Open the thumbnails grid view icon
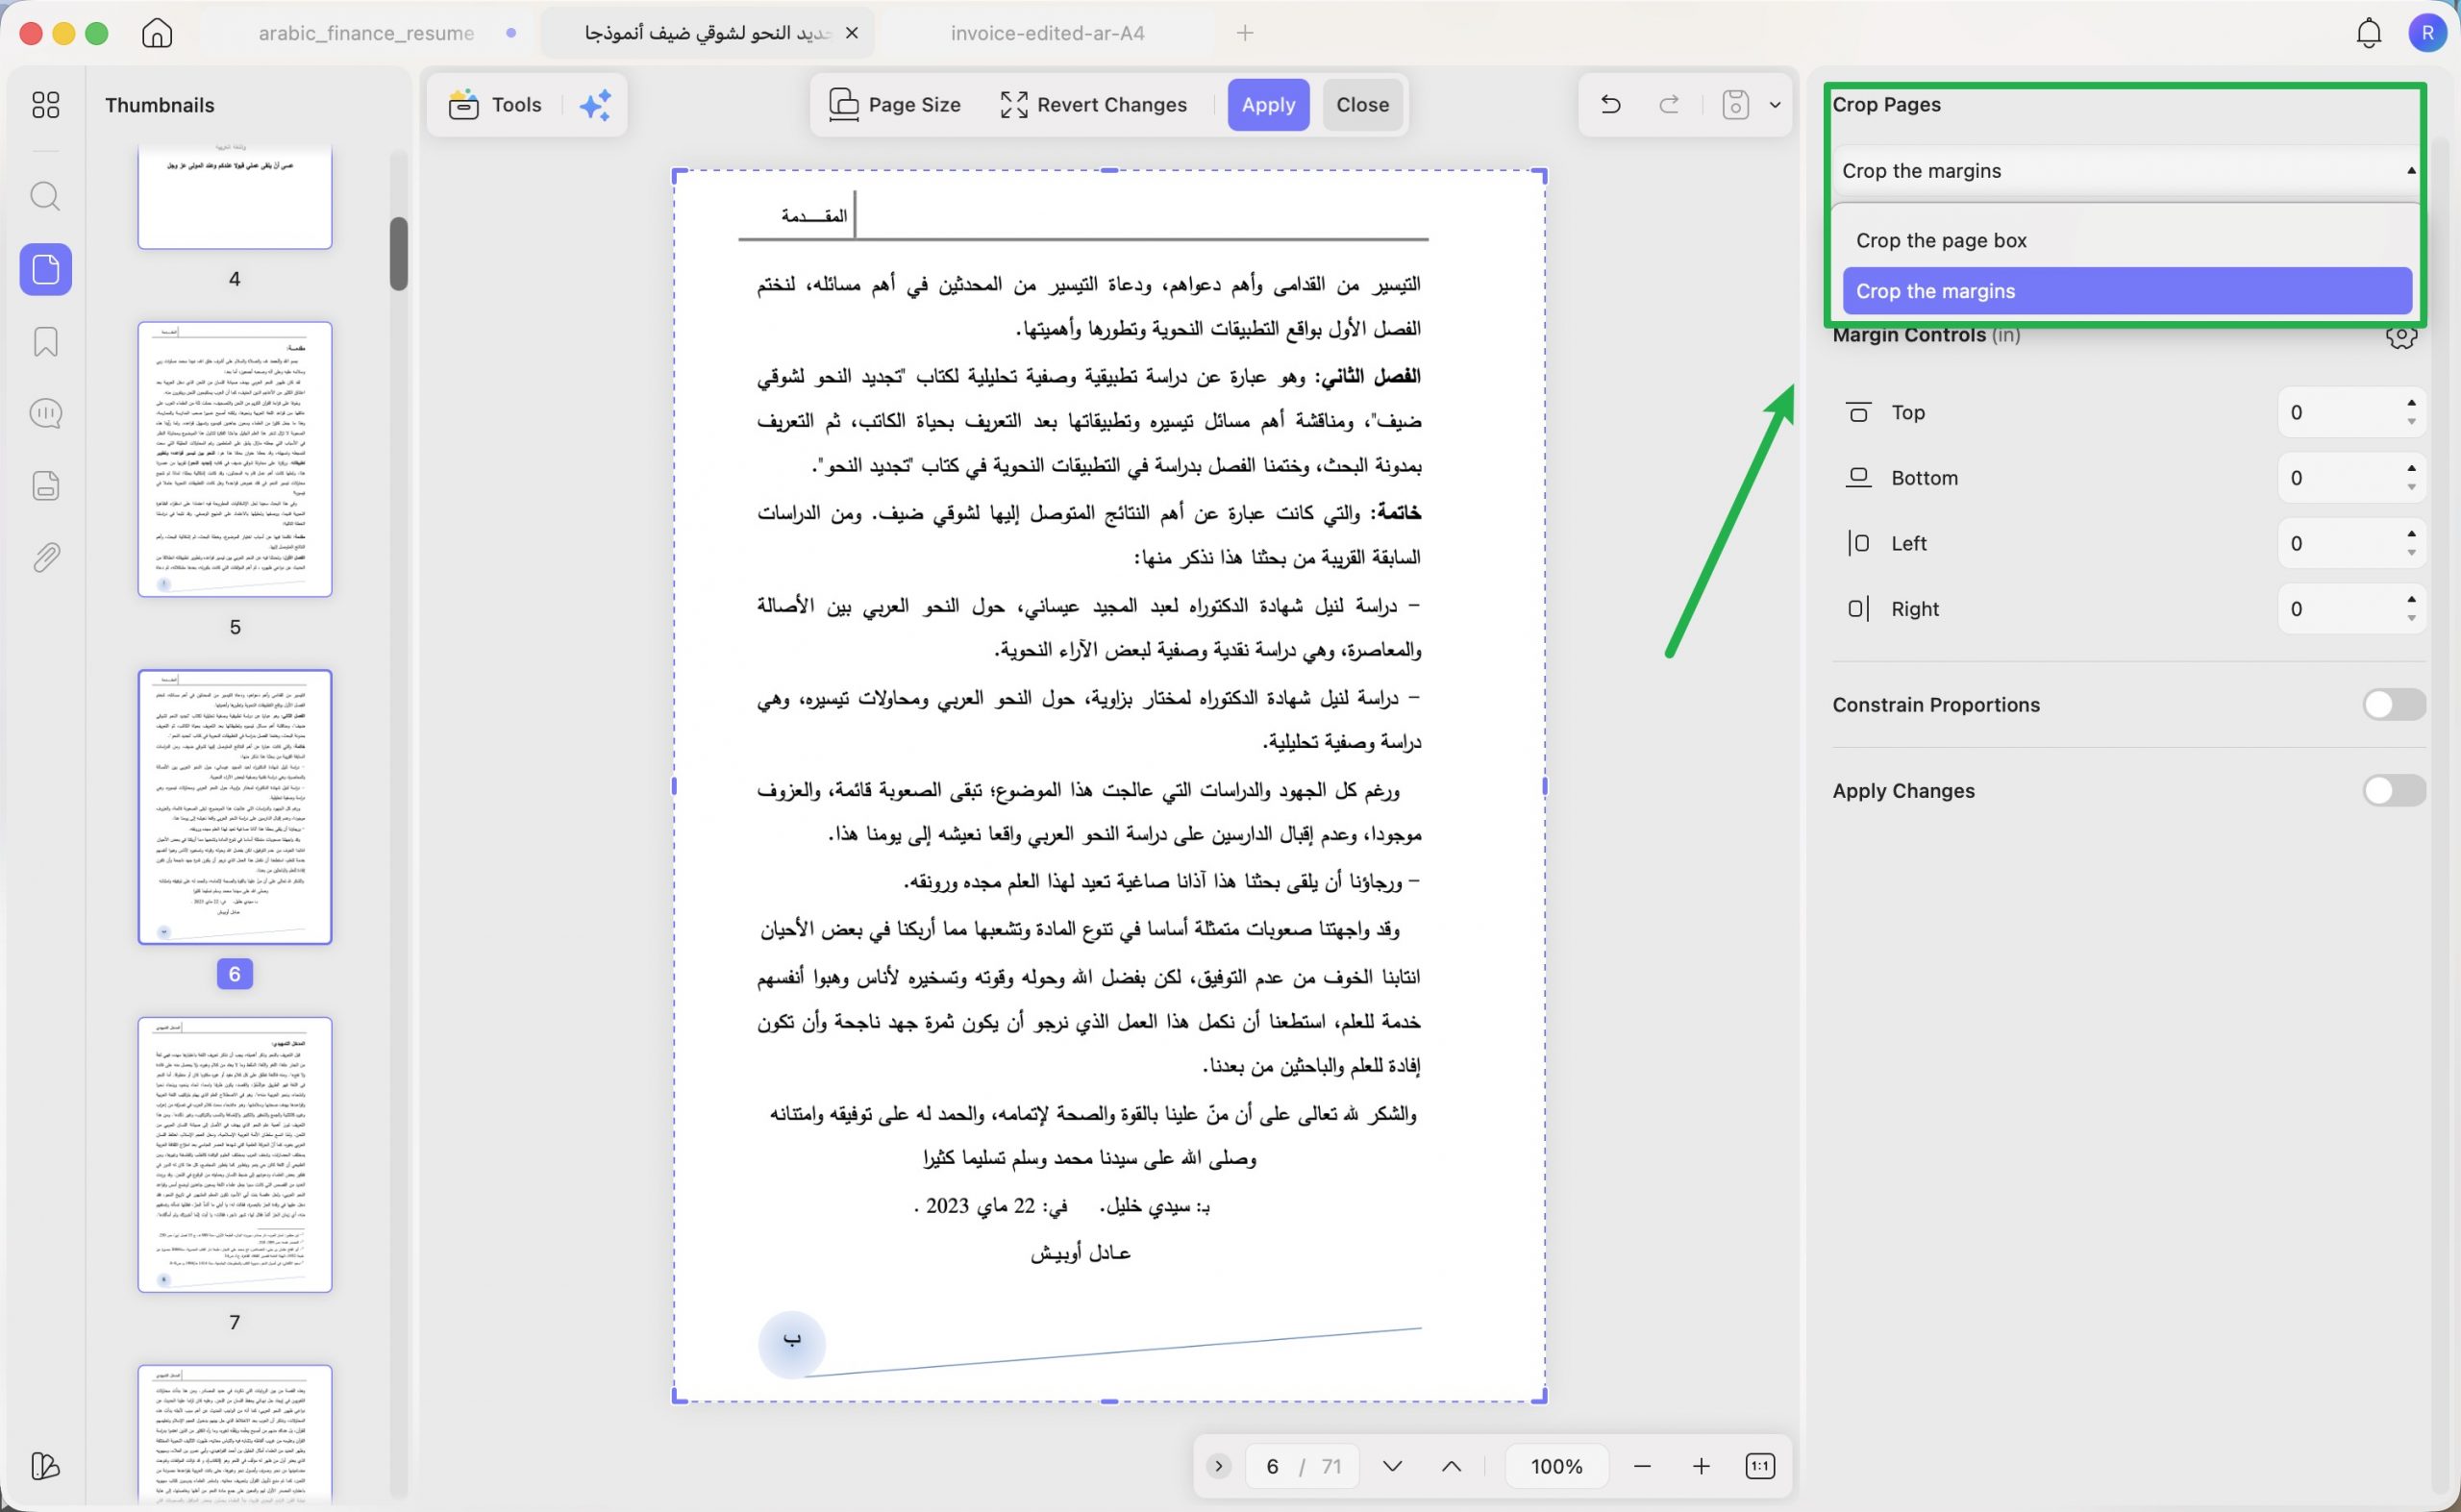This screenshot has height=1512, width=2461. tap(46, 105)
